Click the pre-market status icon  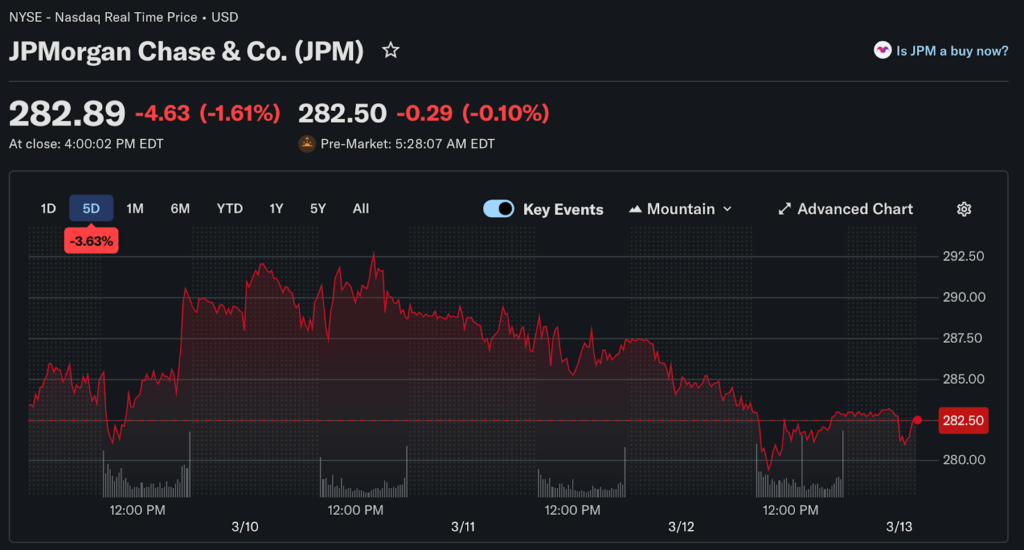click(307, 144)
